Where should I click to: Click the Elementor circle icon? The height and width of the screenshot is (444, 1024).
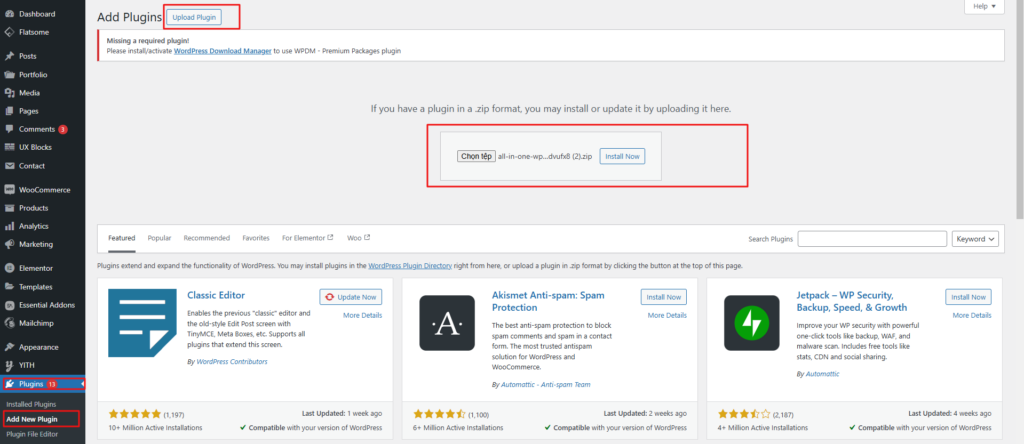coord(9,268)
